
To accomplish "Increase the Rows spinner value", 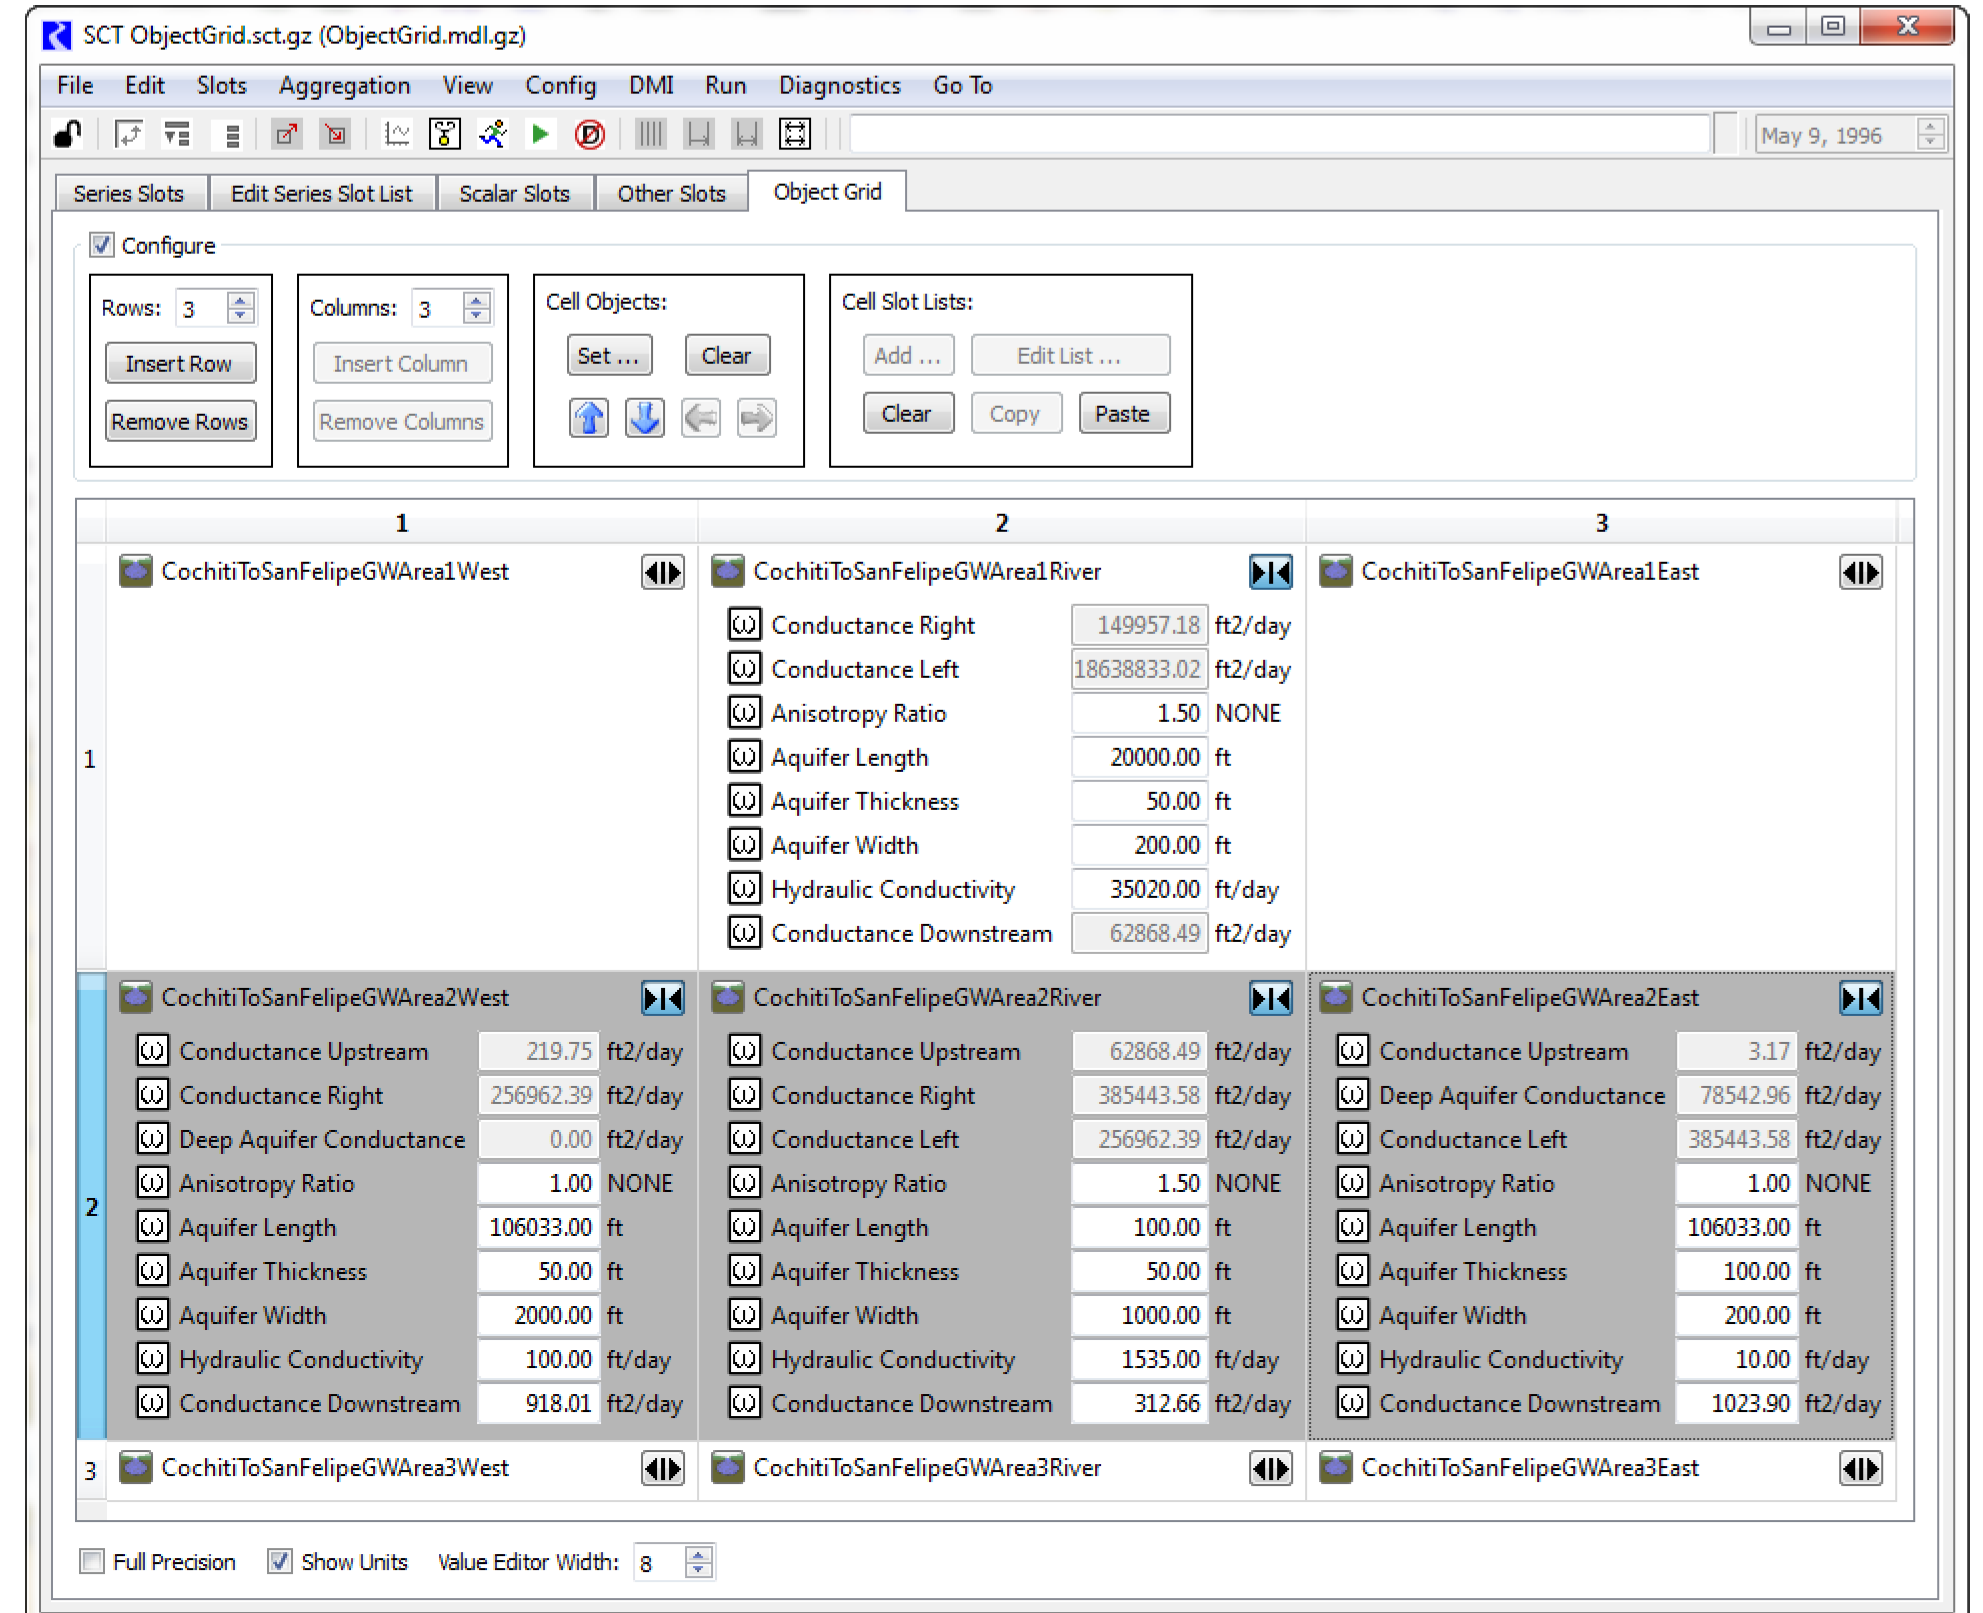I will 241,300.
